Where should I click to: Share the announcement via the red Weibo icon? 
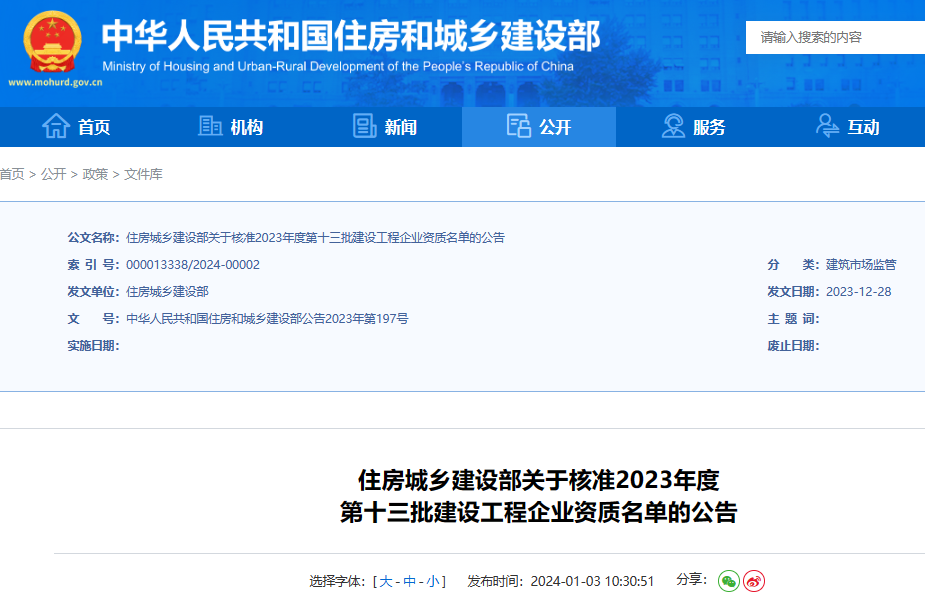click(x=756, y=580)
